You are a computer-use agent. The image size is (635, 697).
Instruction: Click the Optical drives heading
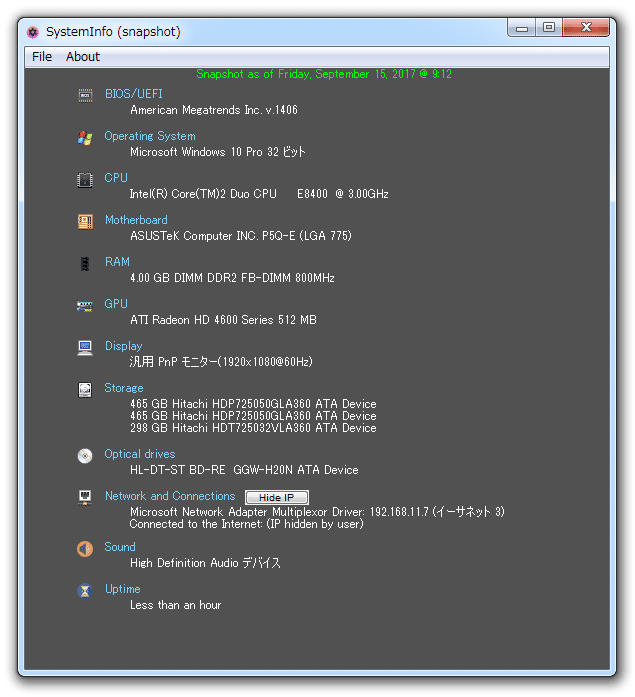pos(140,454)
